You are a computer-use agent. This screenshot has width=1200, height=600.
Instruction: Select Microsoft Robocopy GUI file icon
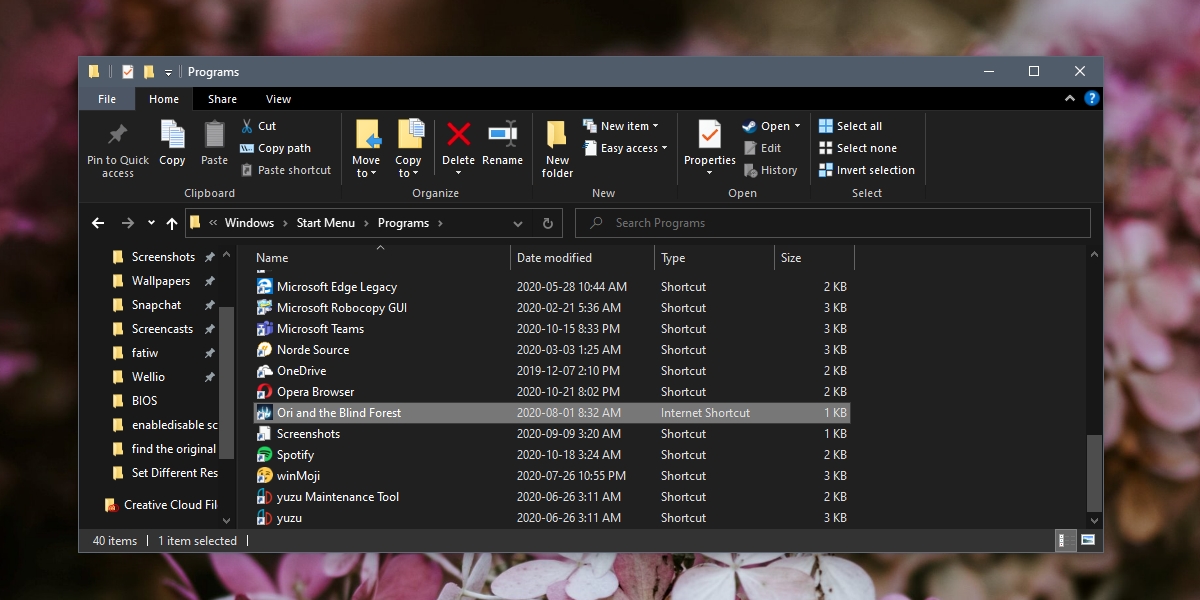[x=264, y=308]
